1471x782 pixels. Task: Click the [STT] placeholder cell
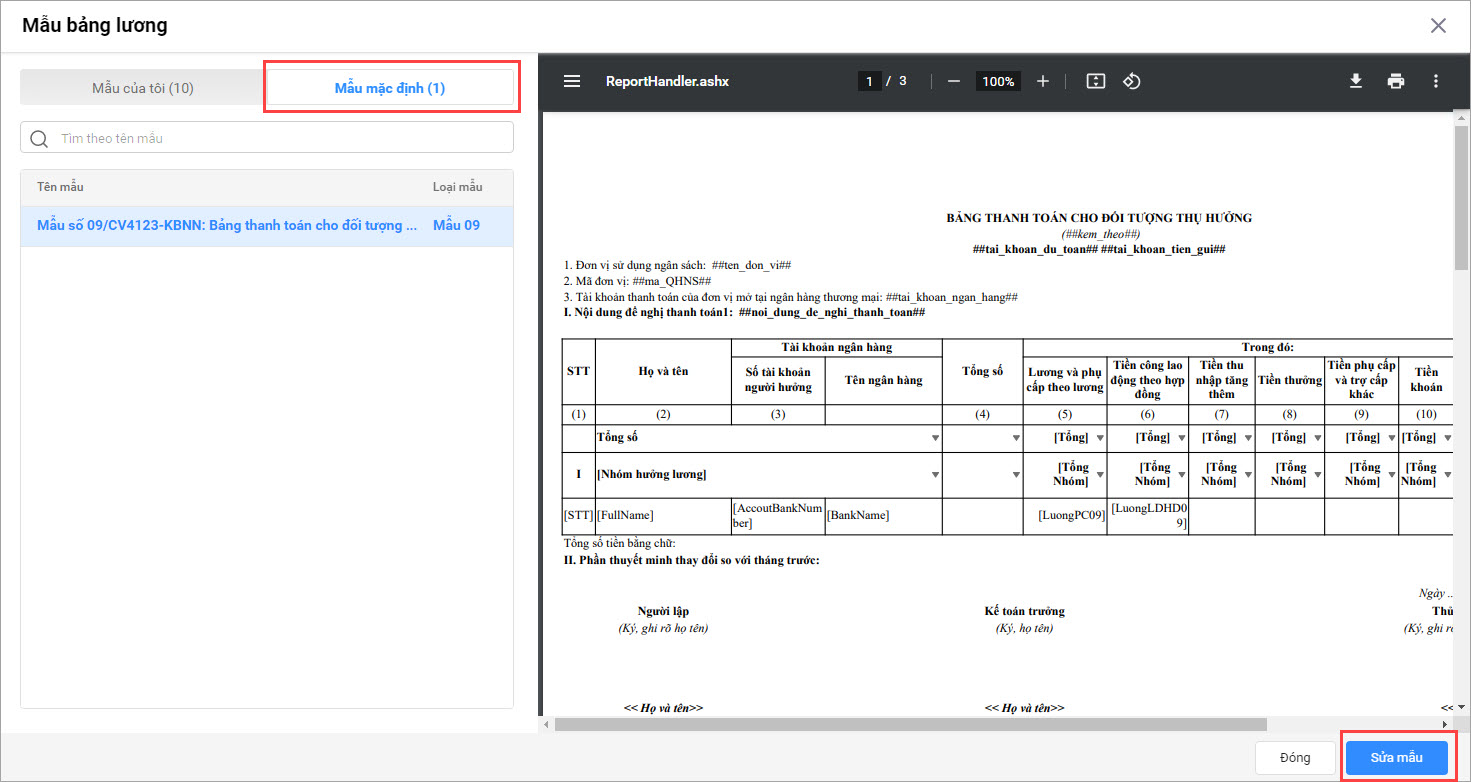(578, 515)
